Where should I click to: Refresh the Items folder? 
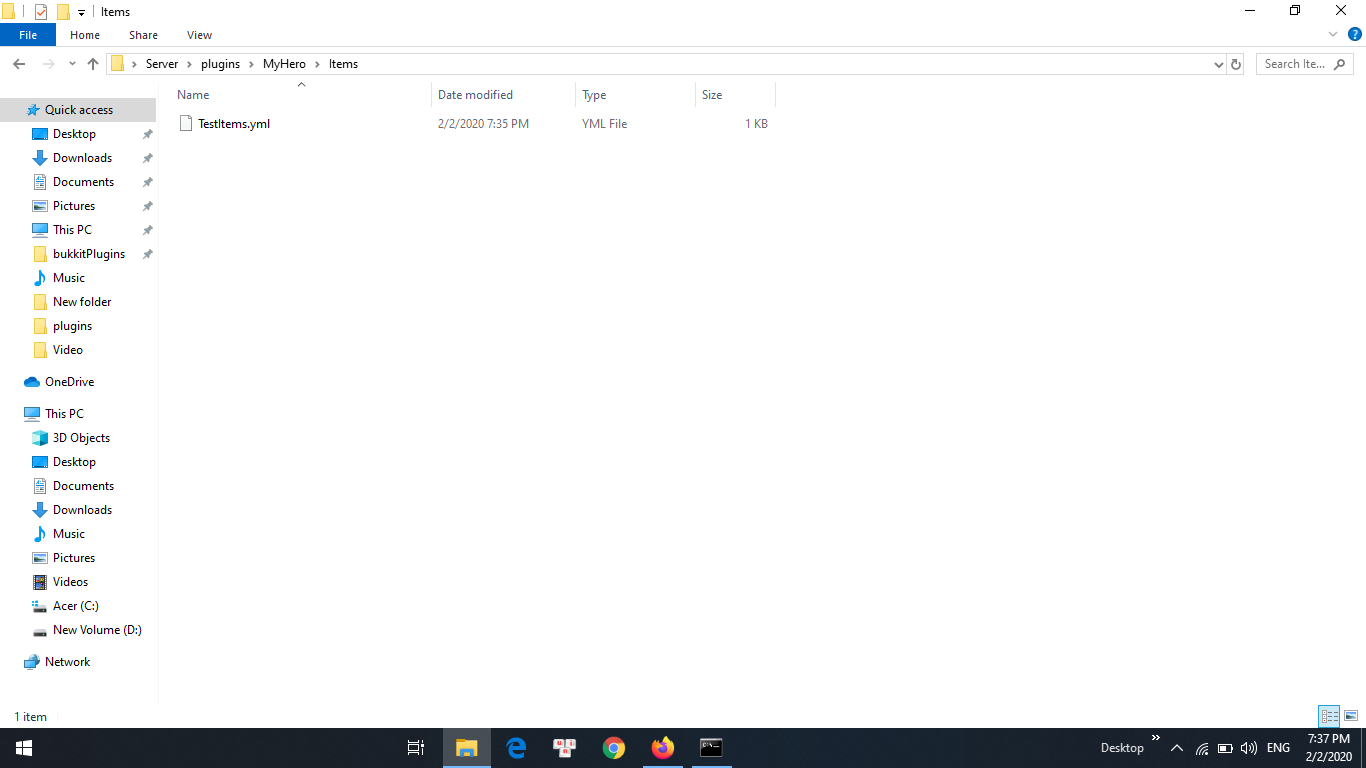pyautogui.click(x=1236, y=64)
